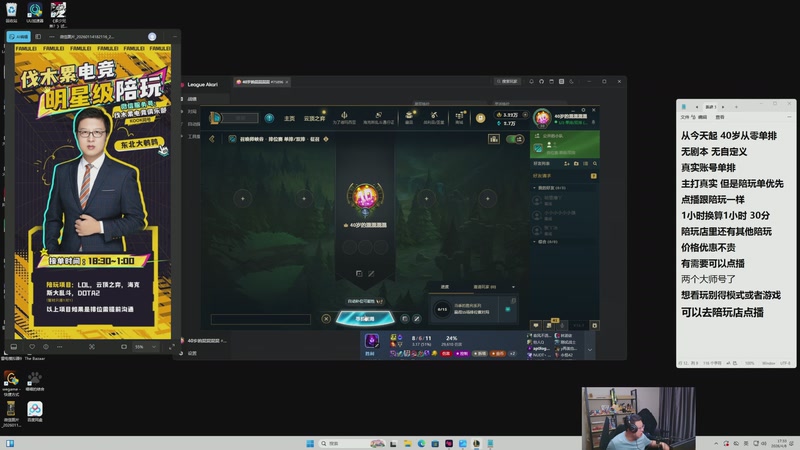Click the microphone icon at friends panel bottom
Screen dimensions: 800x450
[562, 325]
